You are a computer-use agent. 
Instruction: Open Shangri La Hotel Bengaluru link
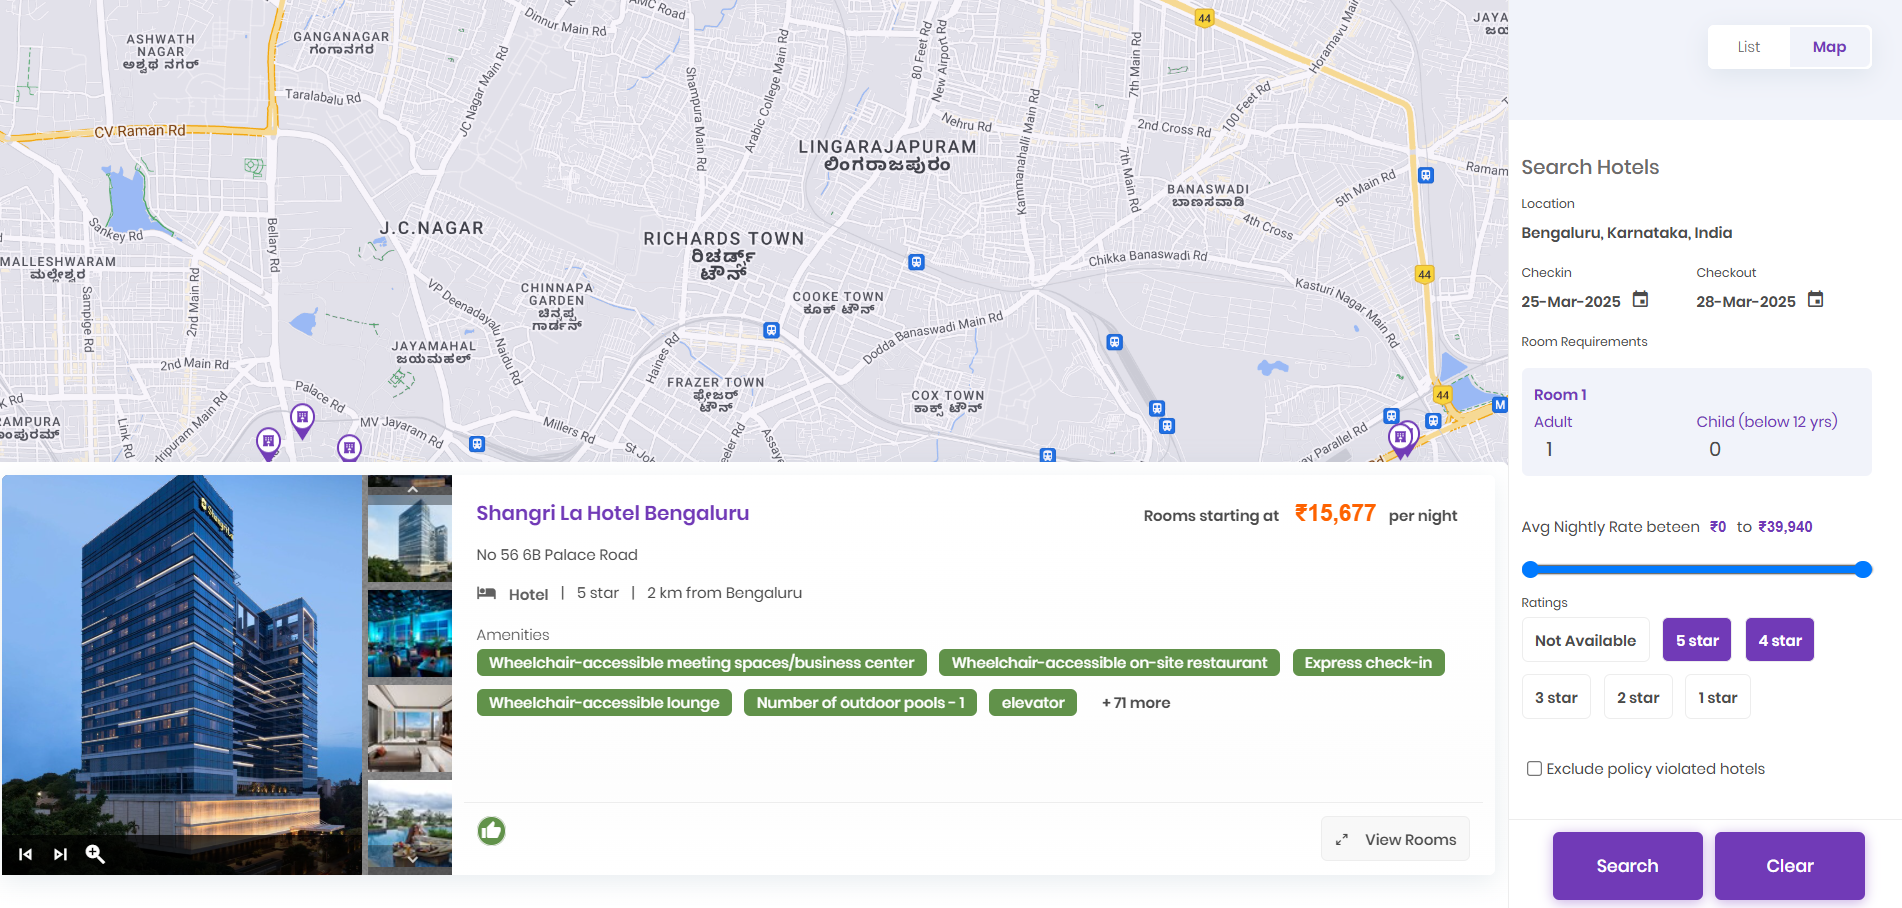(x=612, y=513)
